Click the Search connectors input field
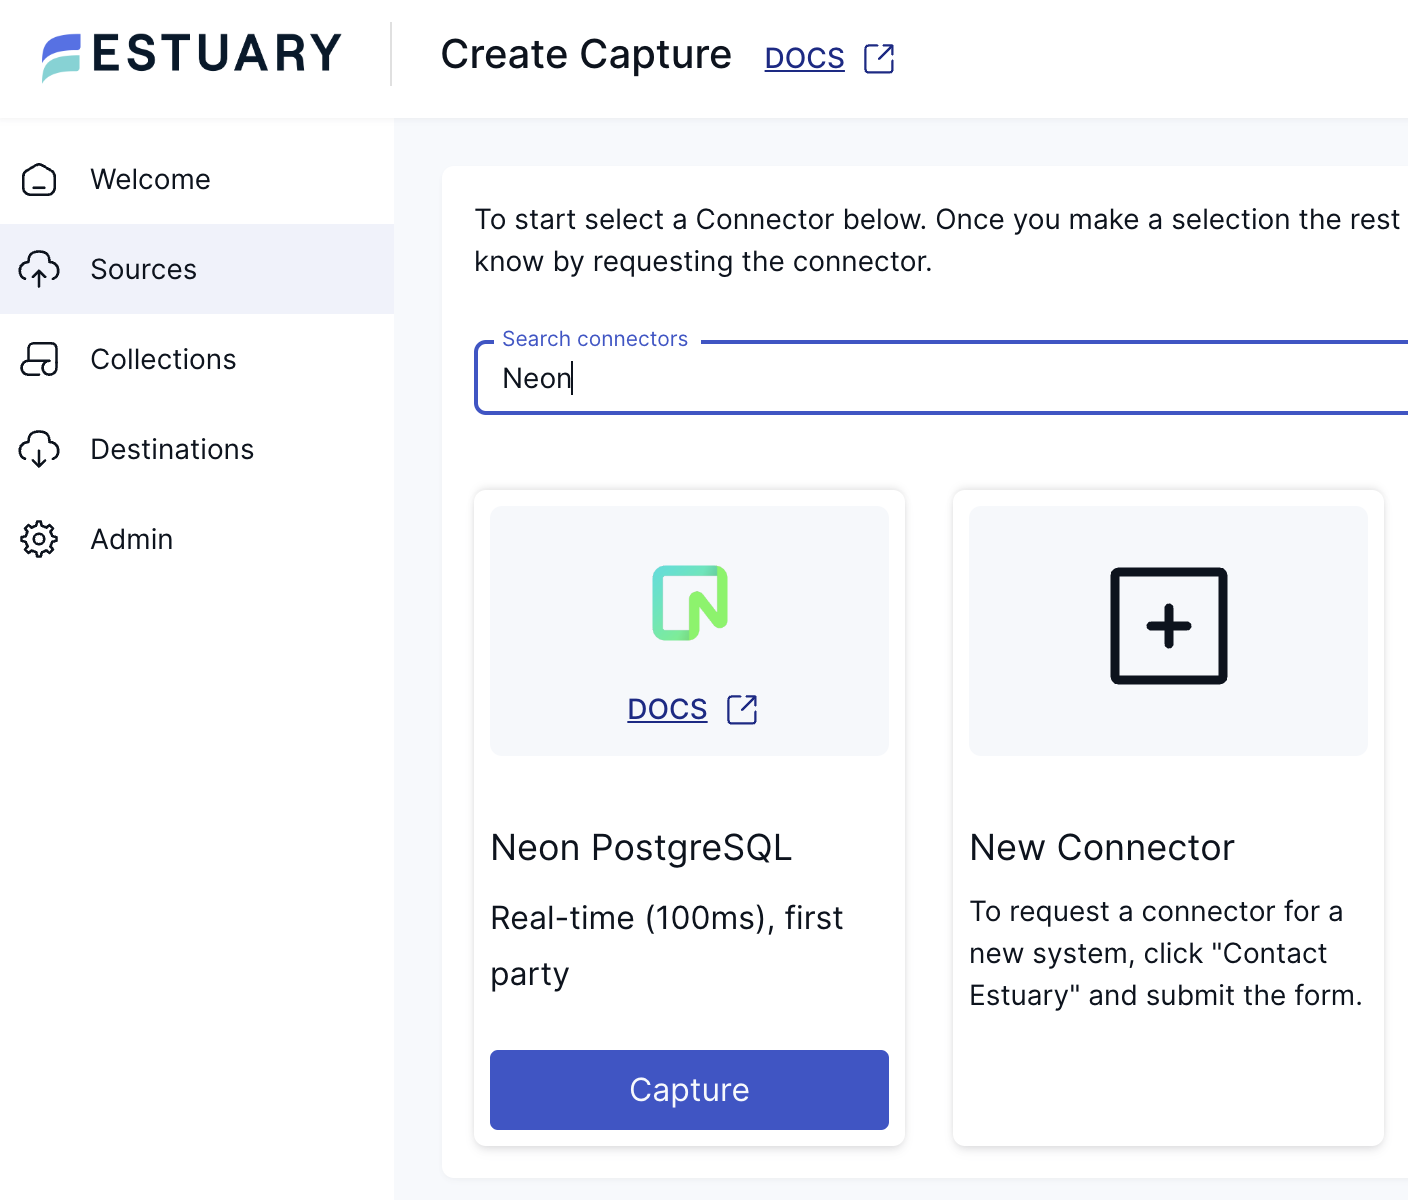This screenshot has width=1408, height=1200. pyautogui.click(x=900, y=378)
